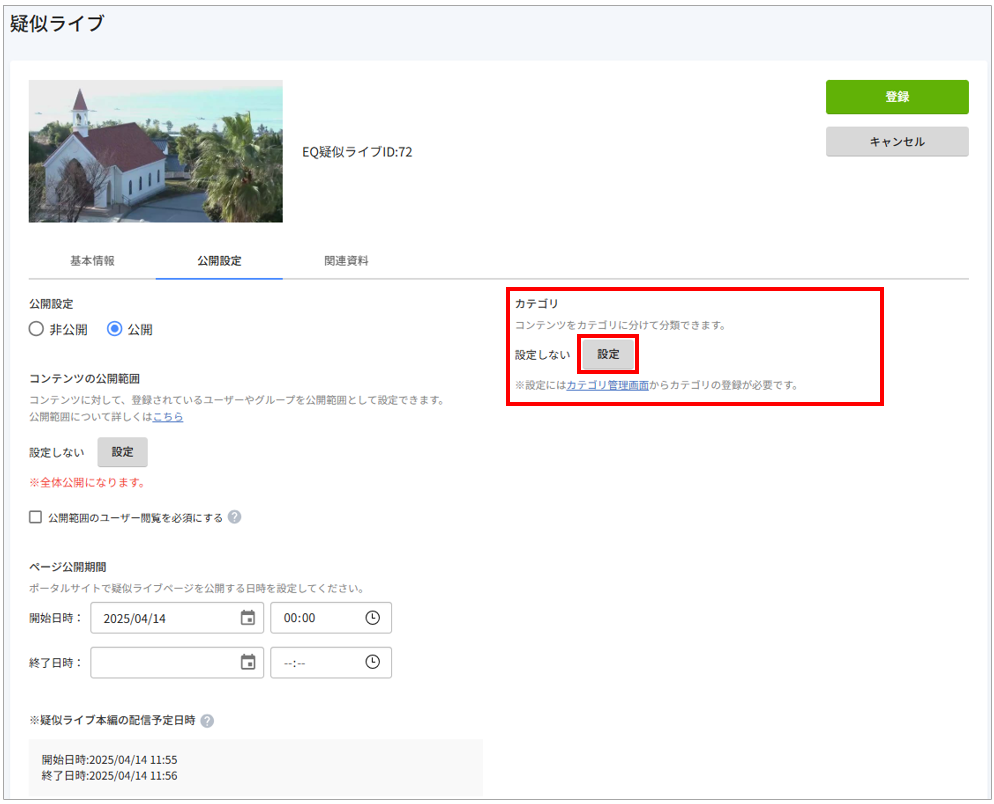Click help icon next to 閲覧を必須にする
This screenshot has height=804, width=994.
coord(235,517)
